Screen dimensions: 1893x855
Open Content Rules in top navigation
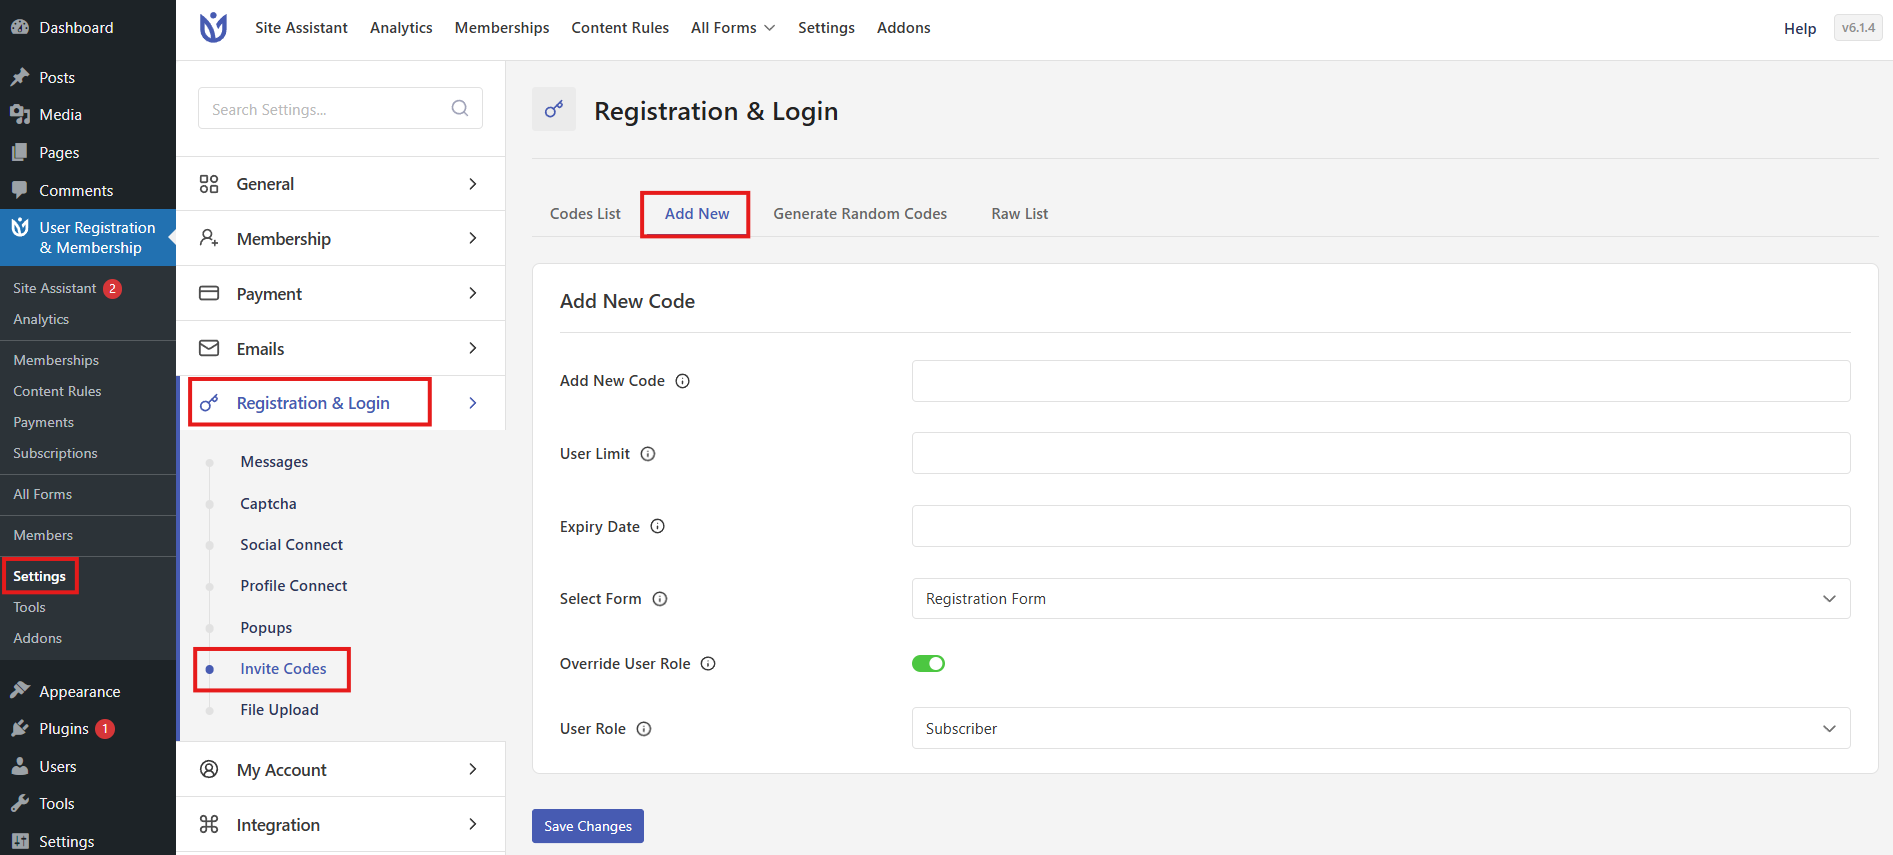pos(620,28)
